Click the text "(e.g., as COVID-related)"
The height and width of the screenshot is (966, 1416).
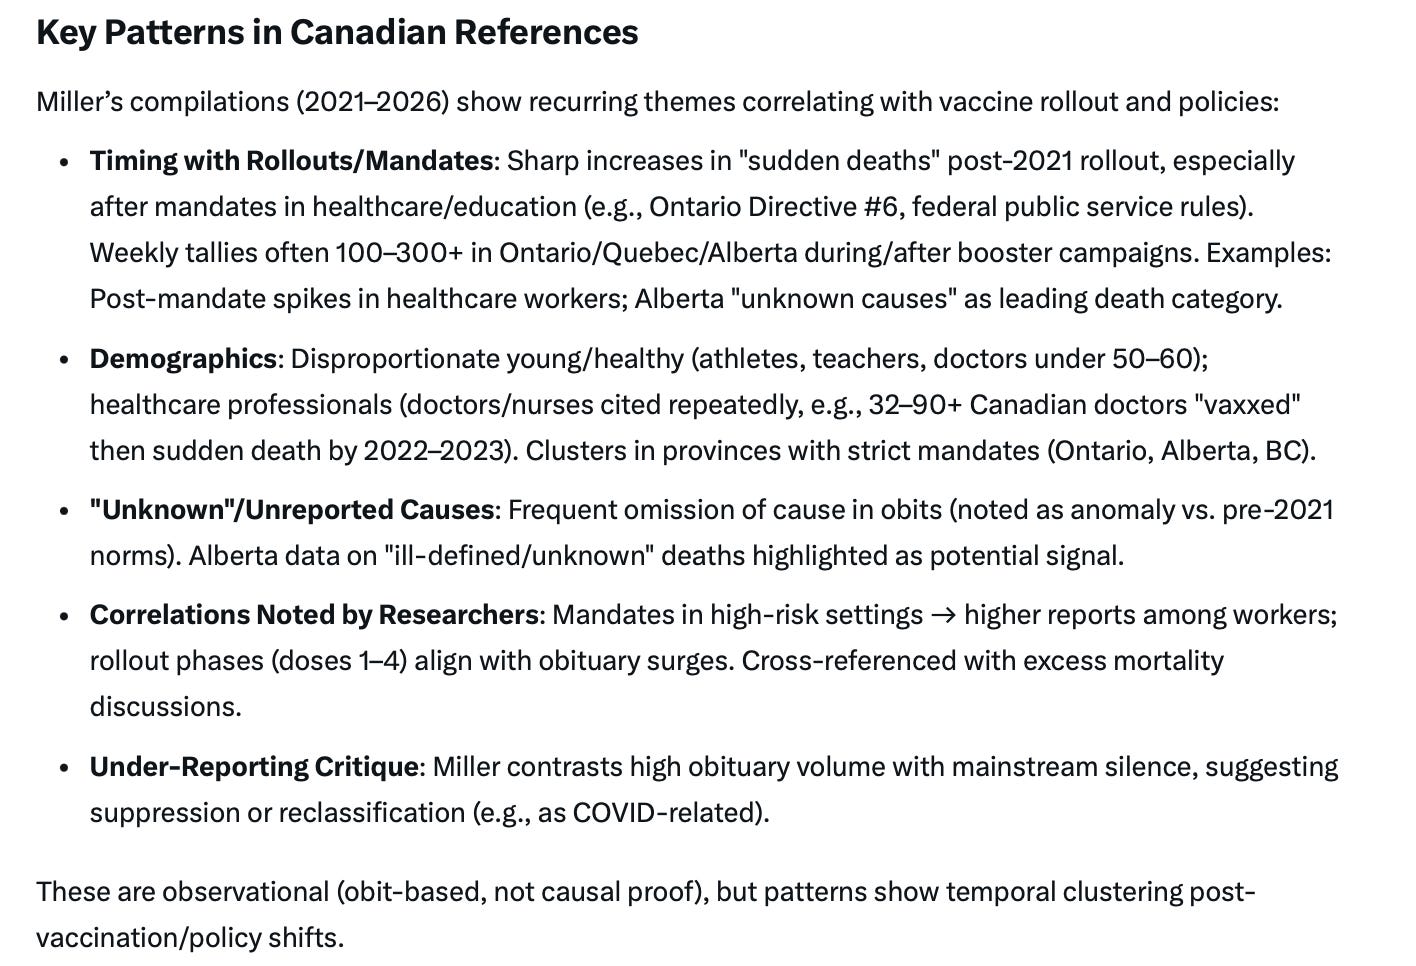coord(620,813)
